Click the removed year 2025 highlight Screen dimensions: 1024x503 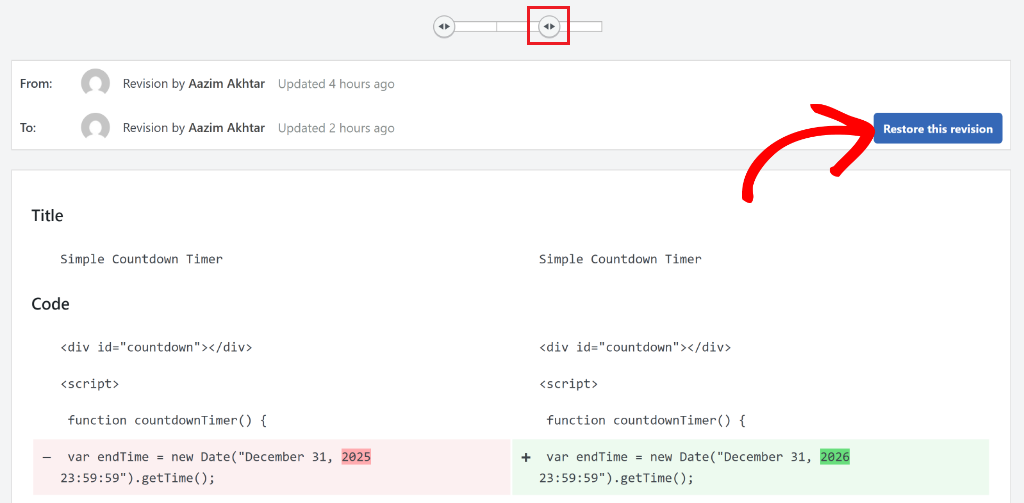pos(356,457)
